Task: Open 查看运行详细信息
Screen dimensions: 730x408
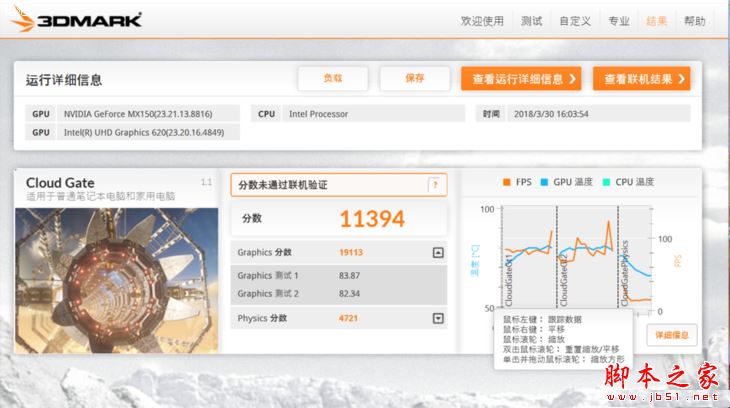Action: (521, 79)
